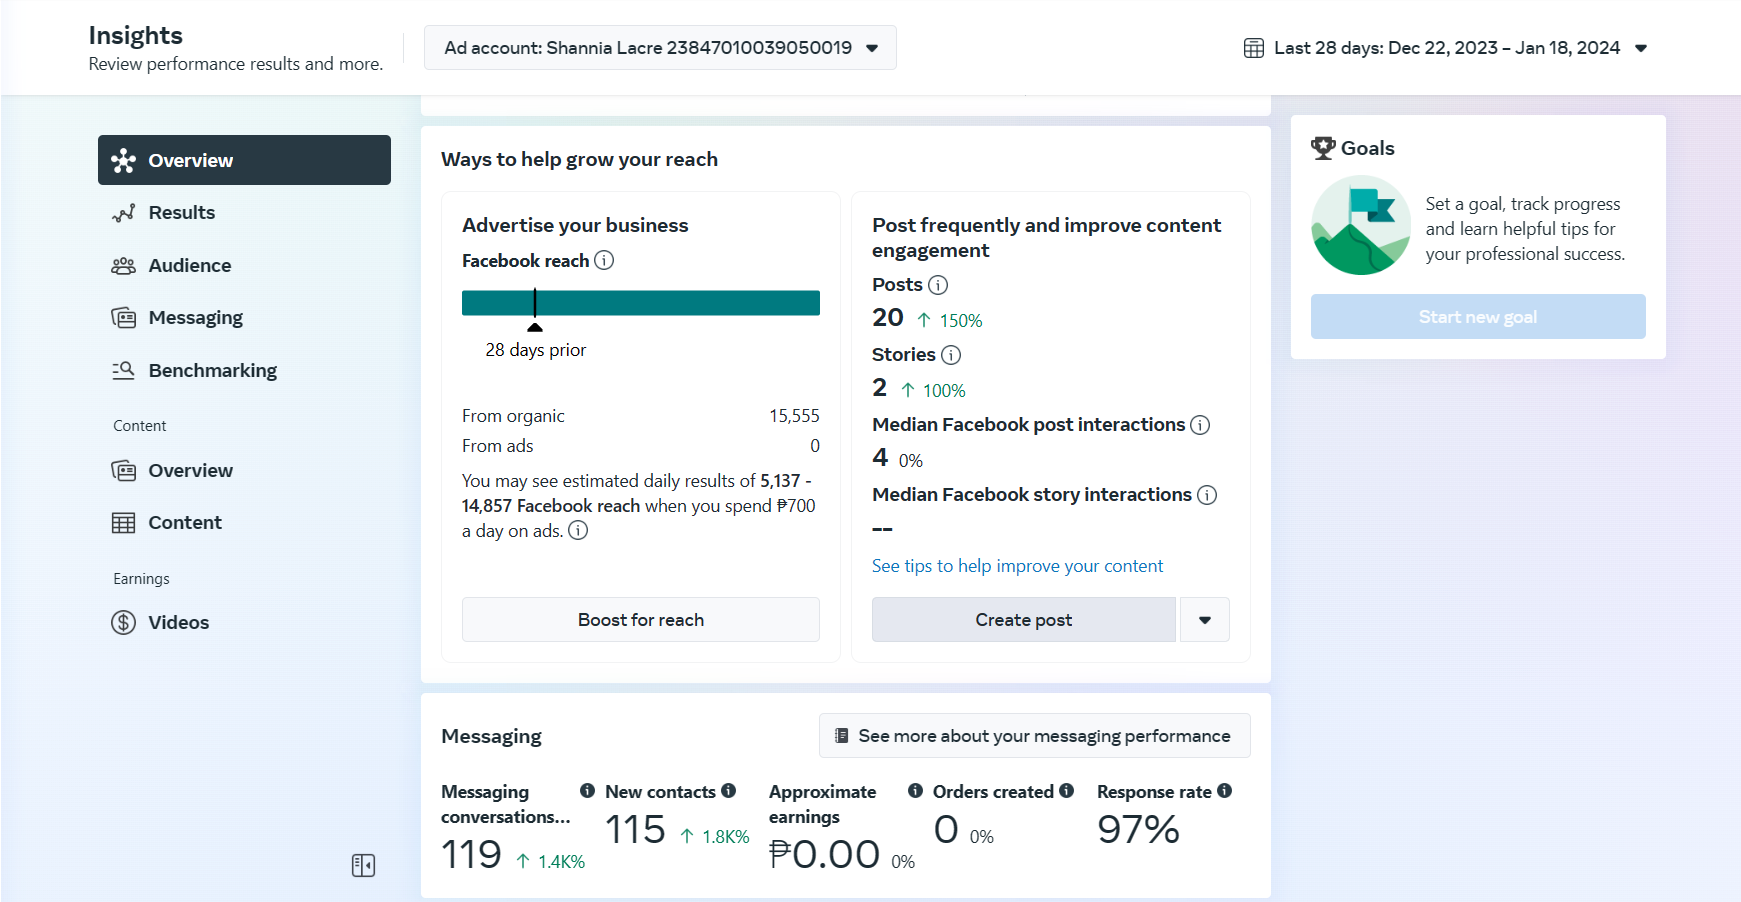1741x902 pixels.
Task: Select Overview in the Insights sidebar
Action: click(x=244, y=160)
